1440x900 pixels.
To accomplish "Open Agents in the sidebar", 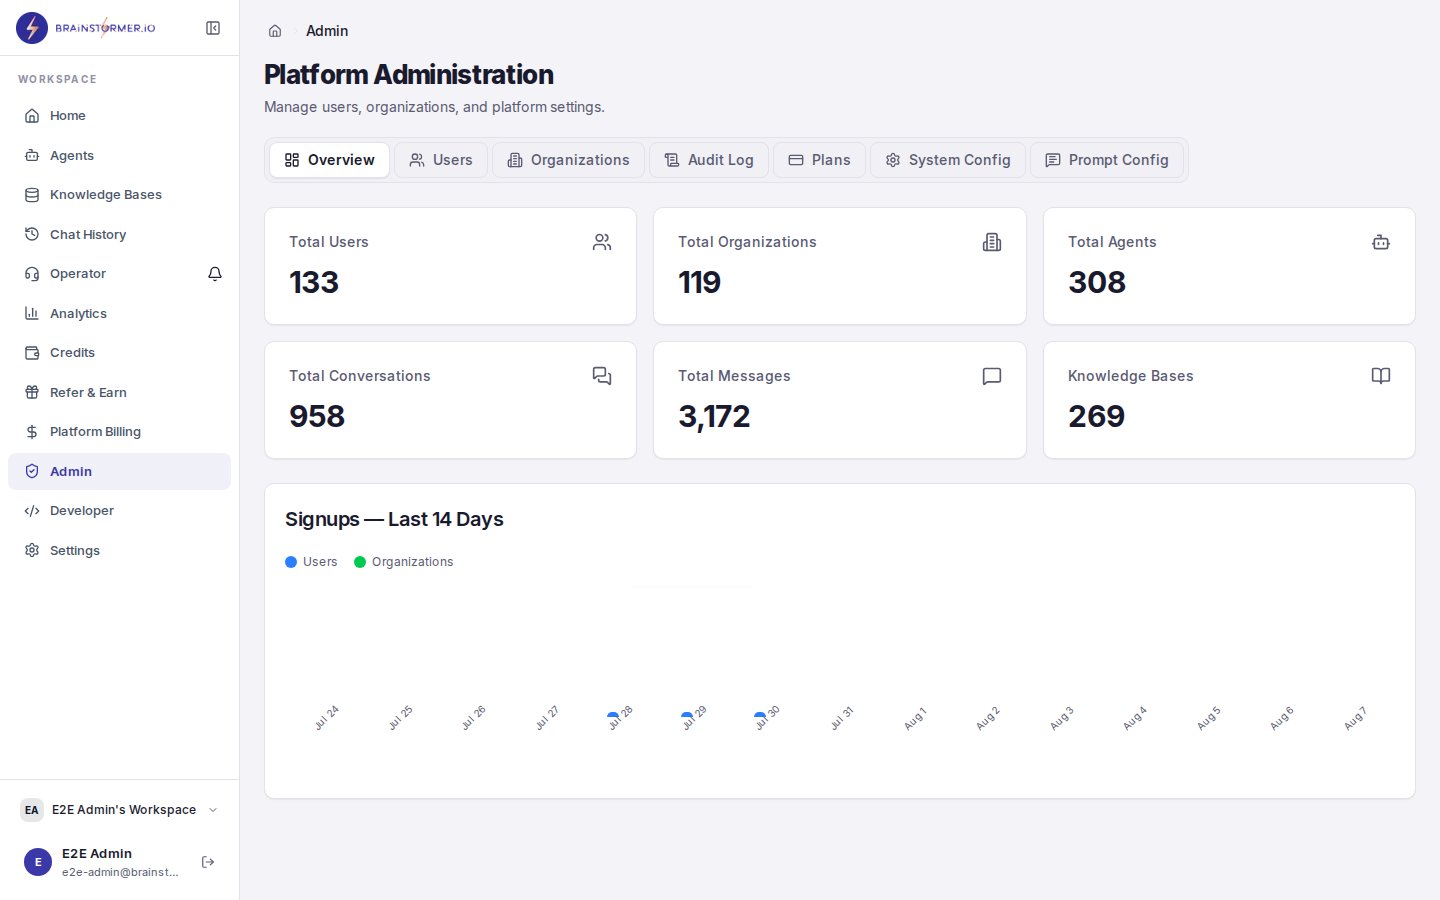I will pos(119,155).
